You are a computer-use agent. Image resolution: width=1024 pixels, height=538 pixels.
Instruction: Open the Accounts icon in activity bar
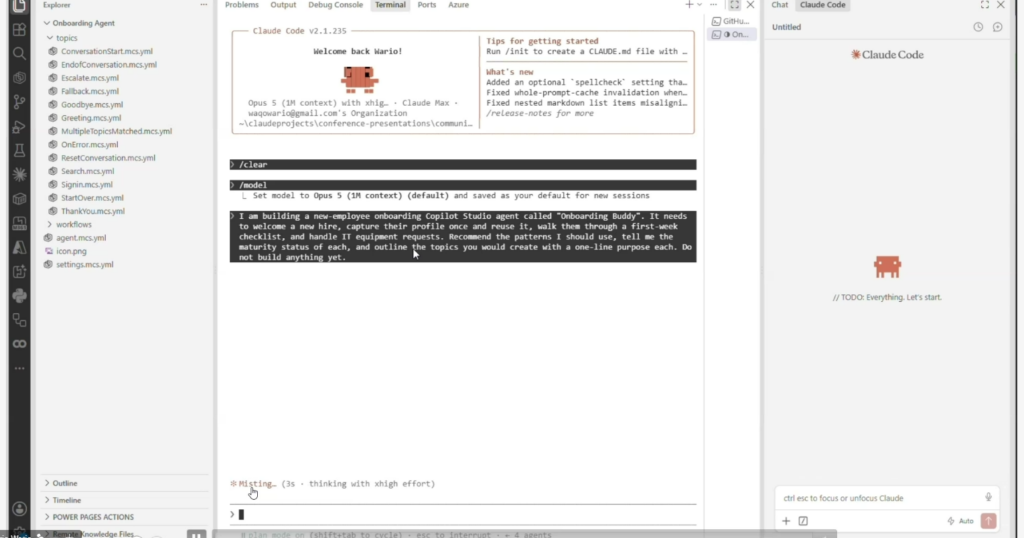pyautogui.click(x=20, y=509)
